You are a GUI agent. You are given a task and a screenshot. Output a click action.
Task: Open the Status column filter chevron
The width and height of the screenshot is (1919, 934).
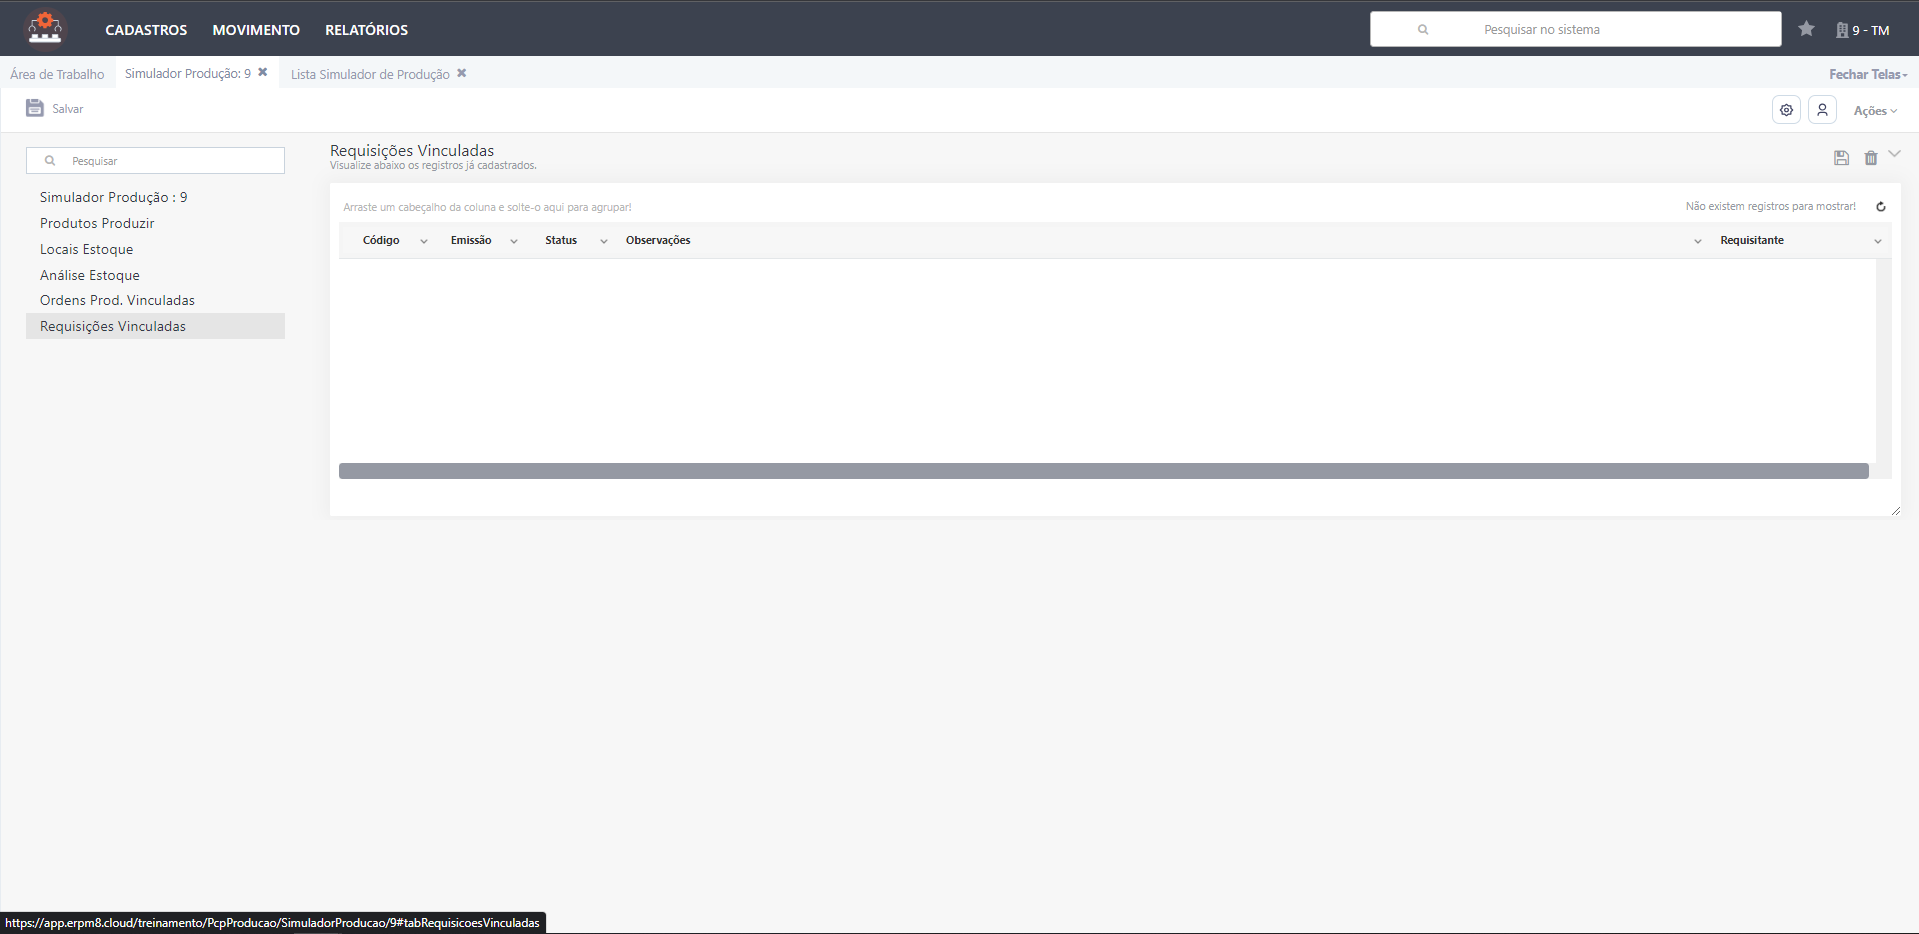click(604, 241)
